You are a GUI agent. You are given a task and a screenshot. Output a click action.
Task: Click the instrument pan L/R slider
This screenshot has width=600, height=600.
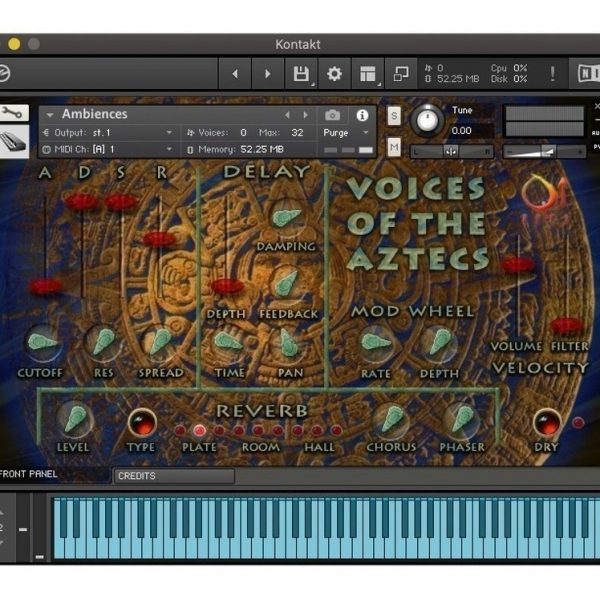452,152
